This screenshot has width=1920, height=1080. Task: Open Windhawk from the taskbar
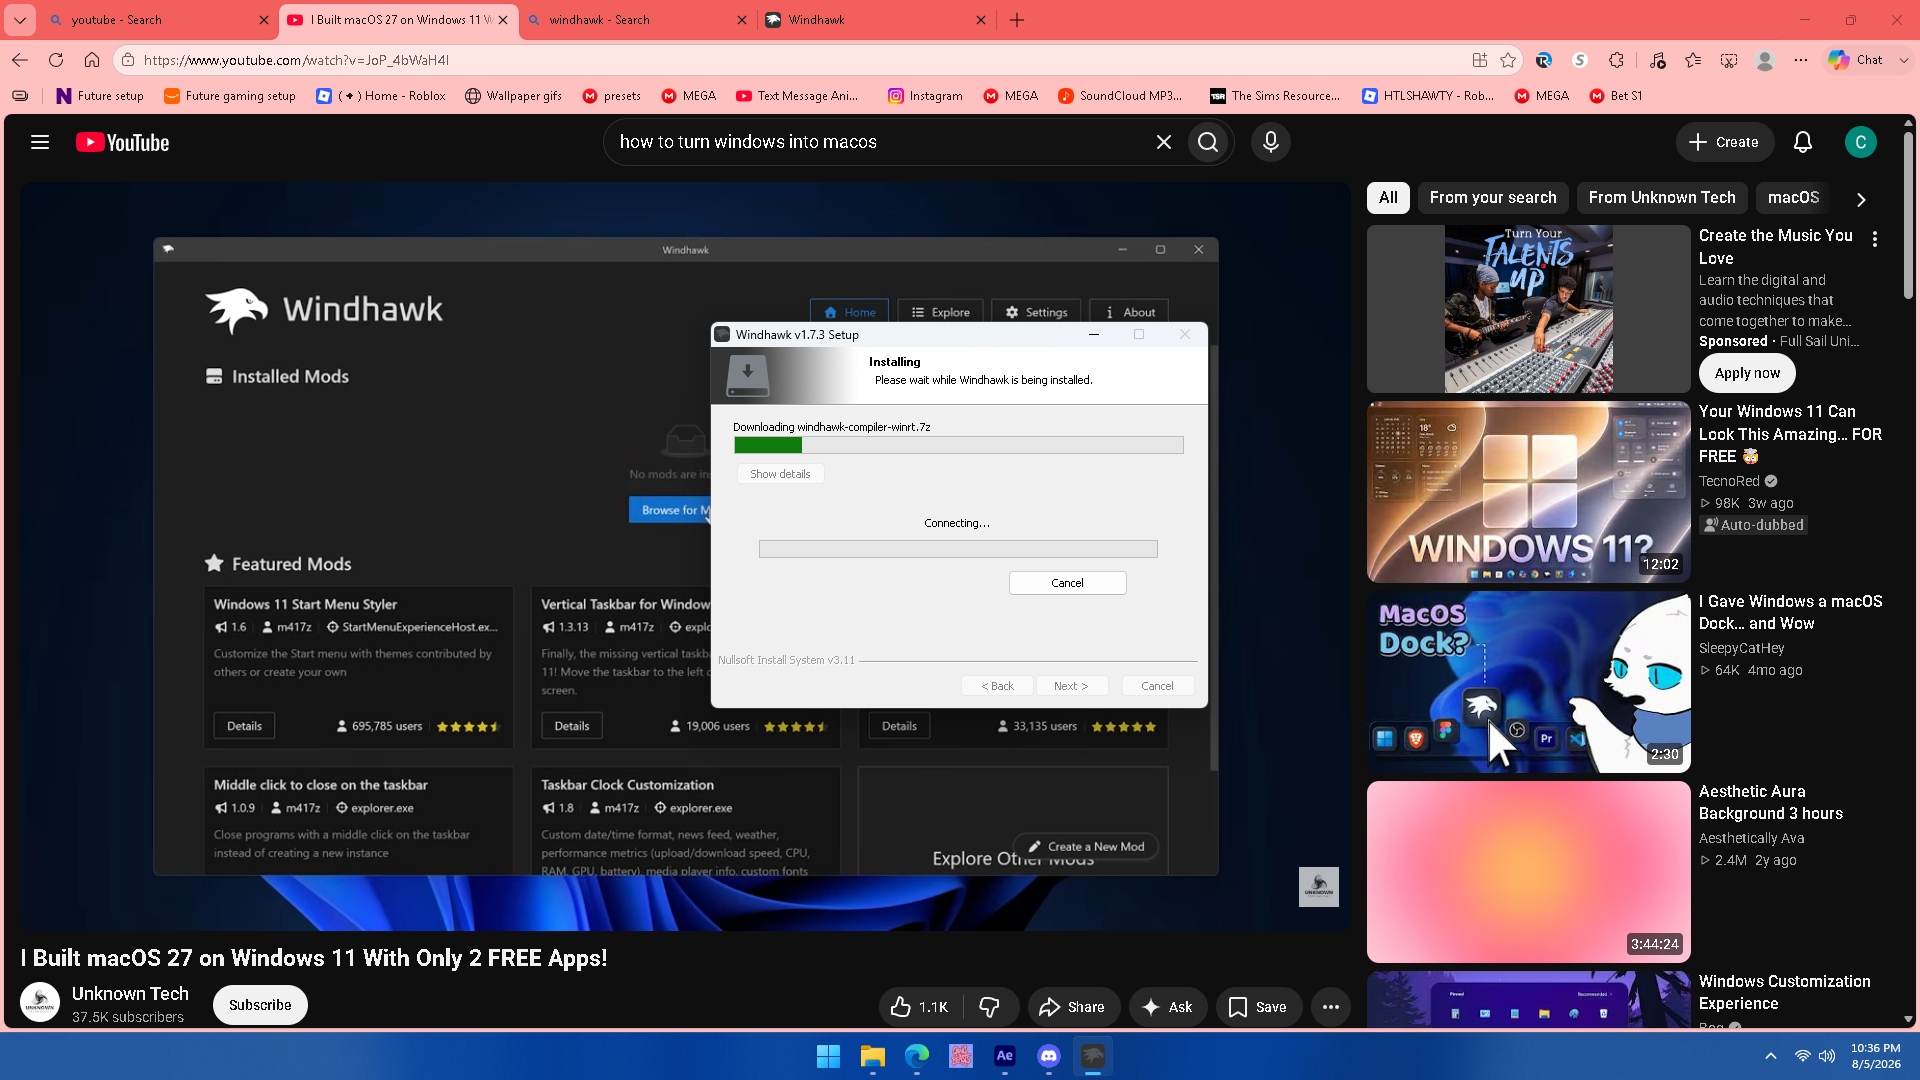pyautogui.click(x=1093, y=1056)
